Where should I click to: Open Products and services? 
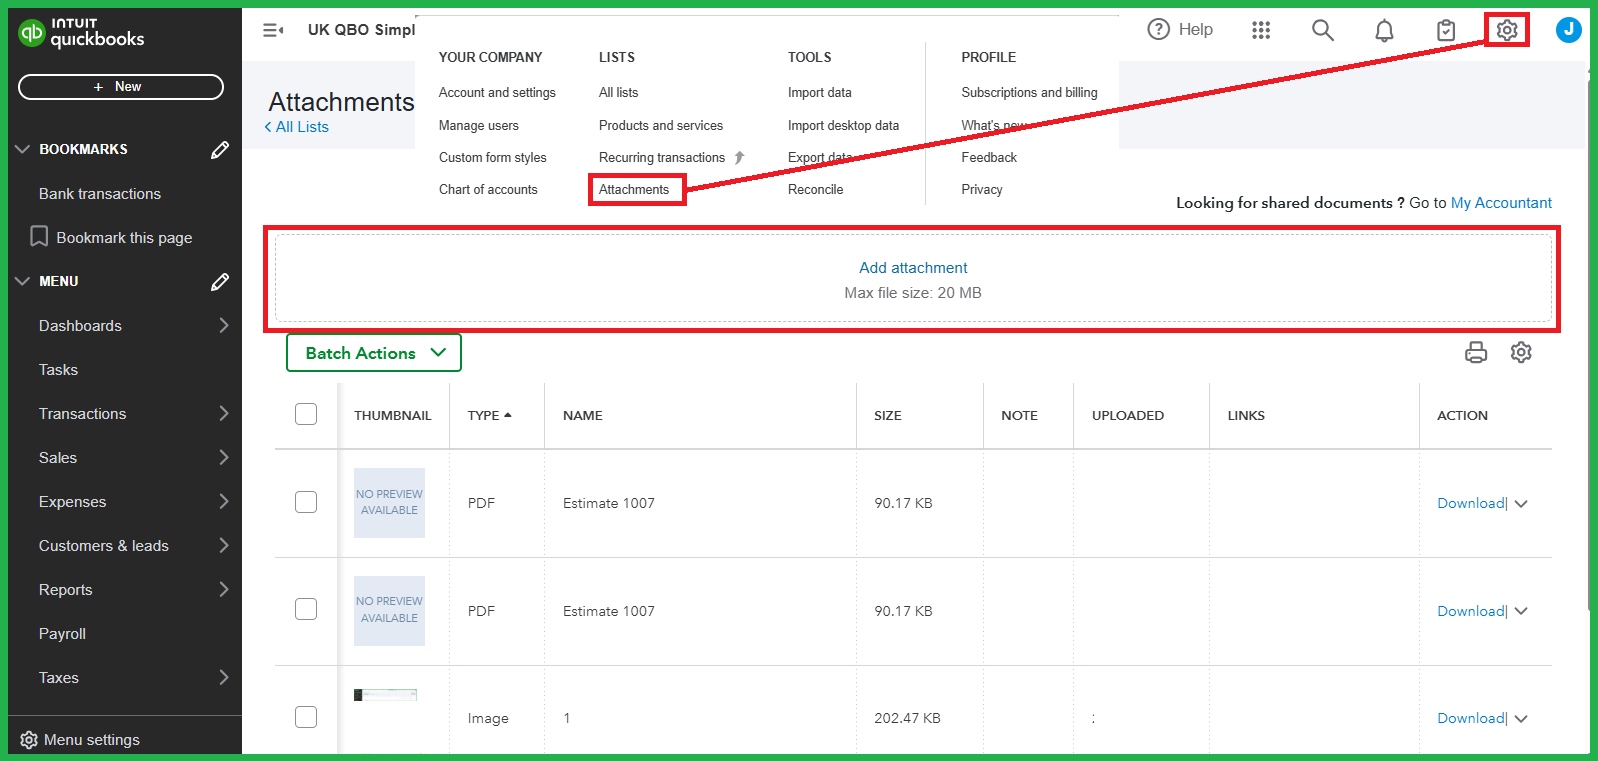click(661, 125)
